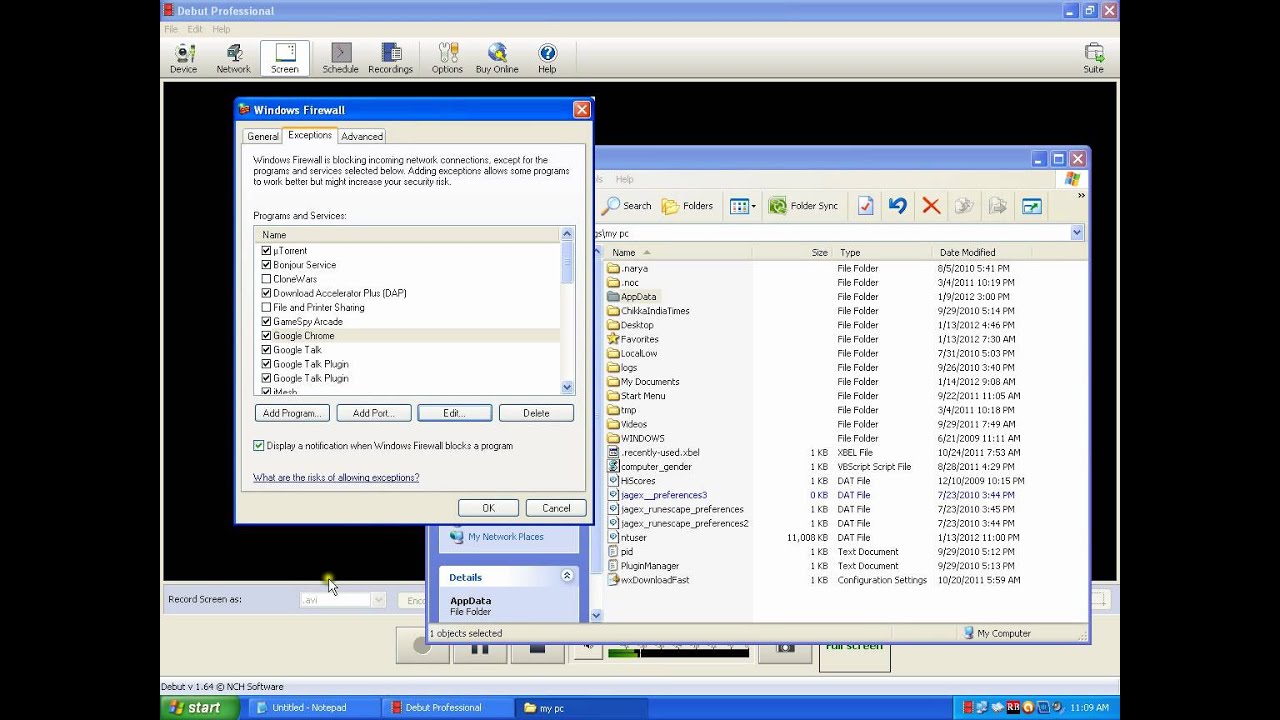Toggle display notification when firewall blocks
Image resolution: width=1280 pixels, height=720 pixels.
[x=259, y=446]
